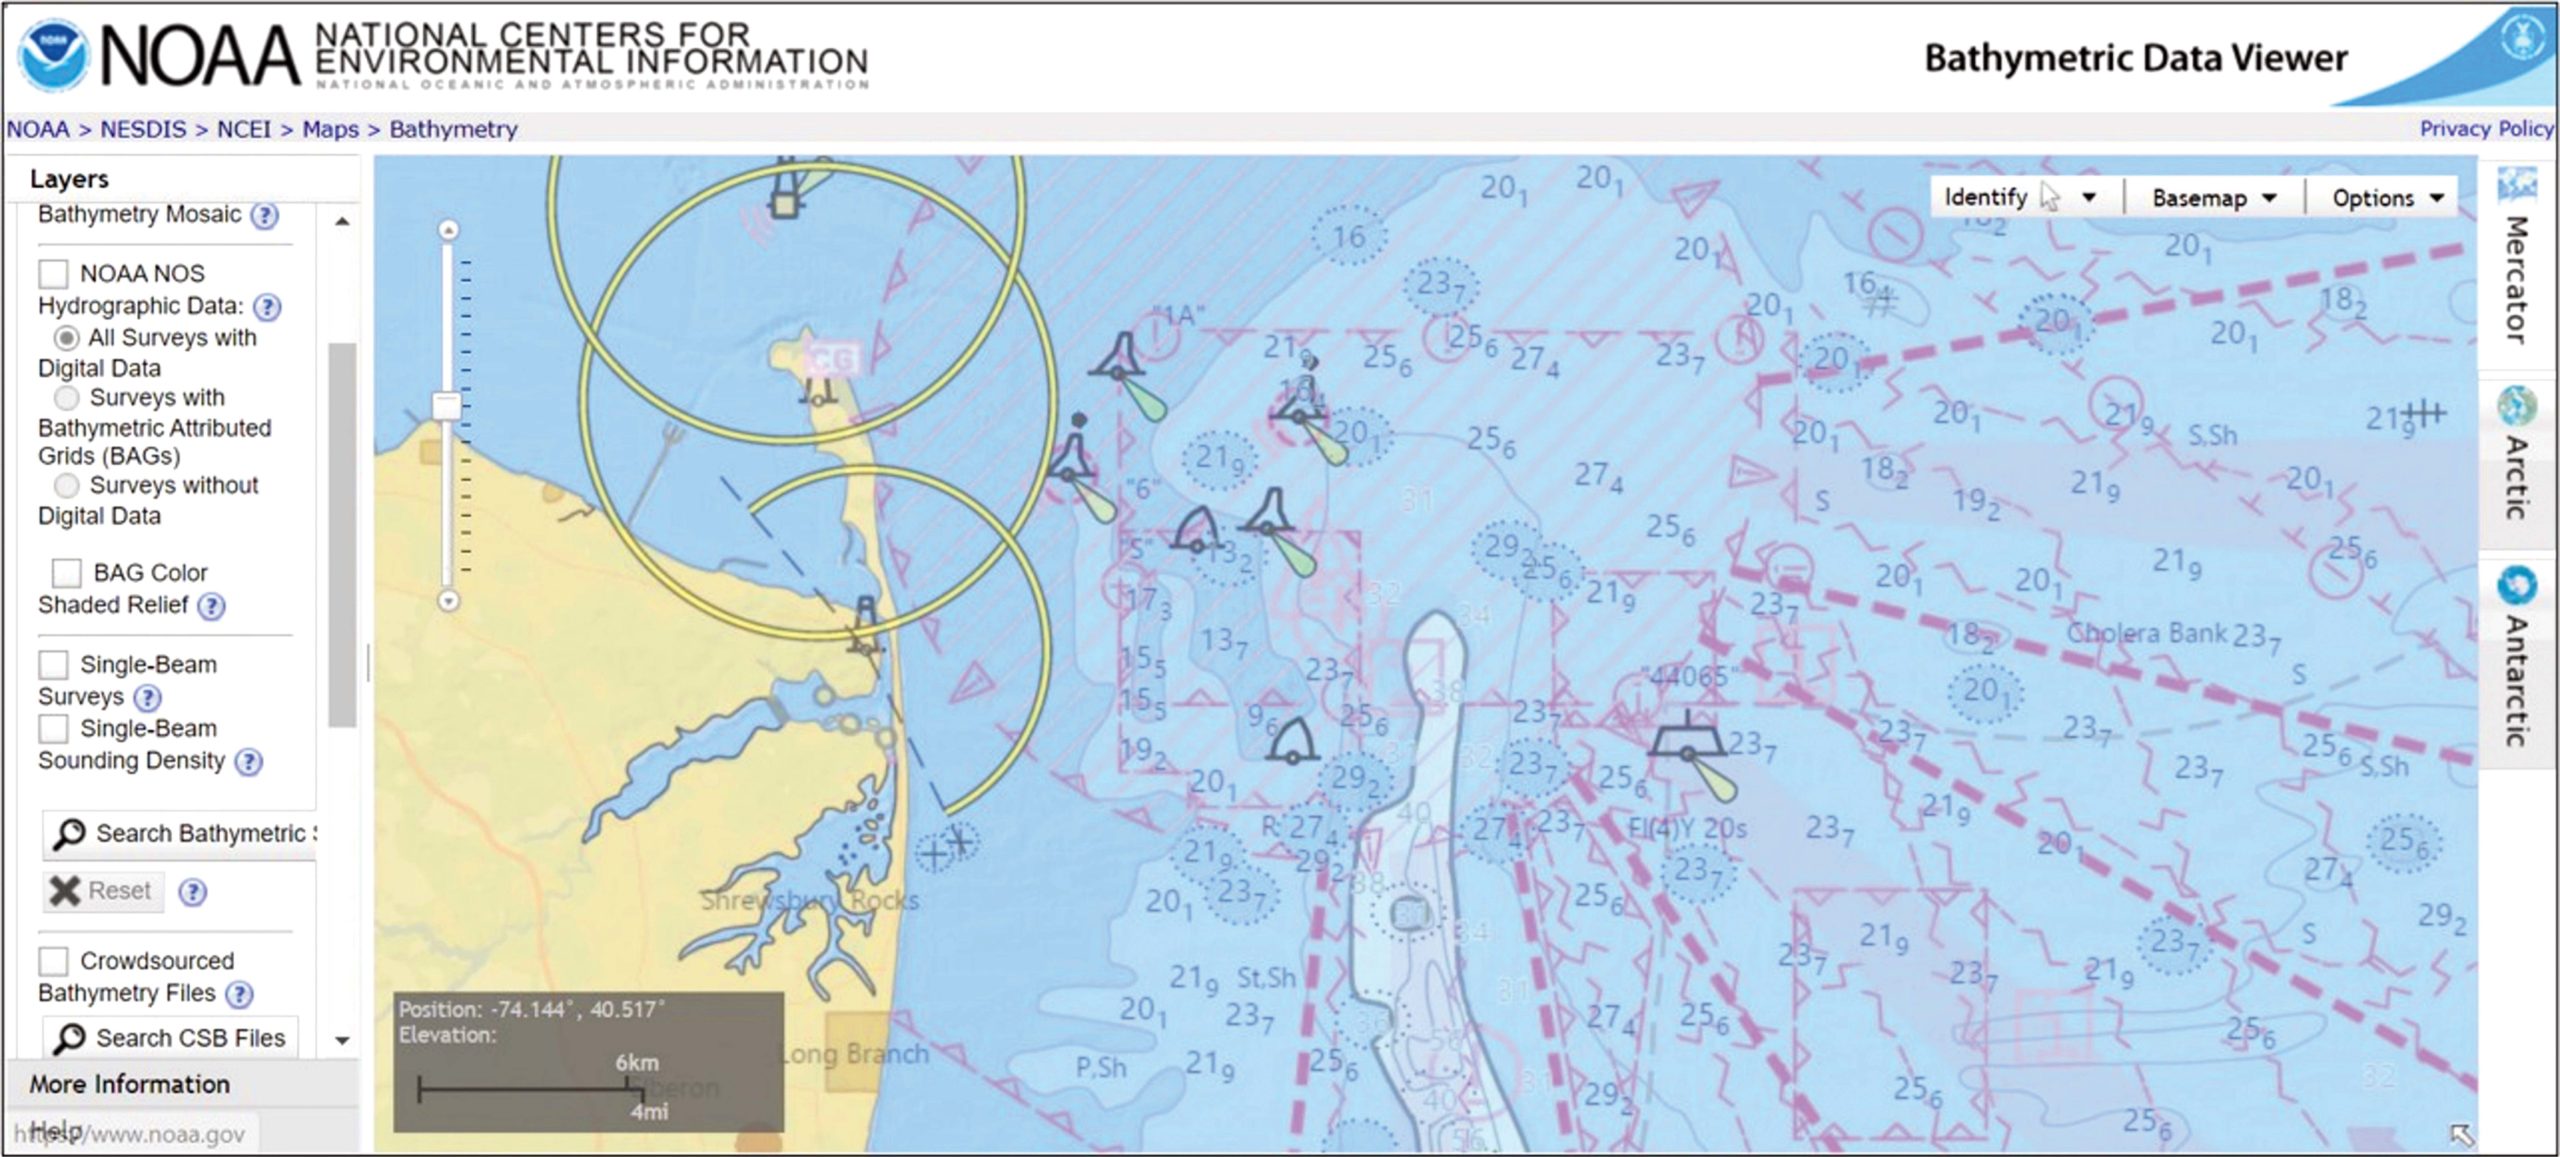Click help icon next to Bathymetry Mosaic
The width and height of the screenshot is (2560, 1157).
point(265,216)
